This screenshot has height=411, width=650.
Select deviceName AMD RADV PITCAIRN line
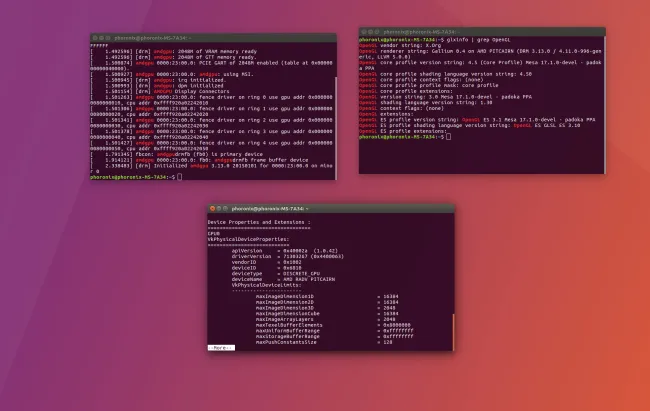[283, 280]
